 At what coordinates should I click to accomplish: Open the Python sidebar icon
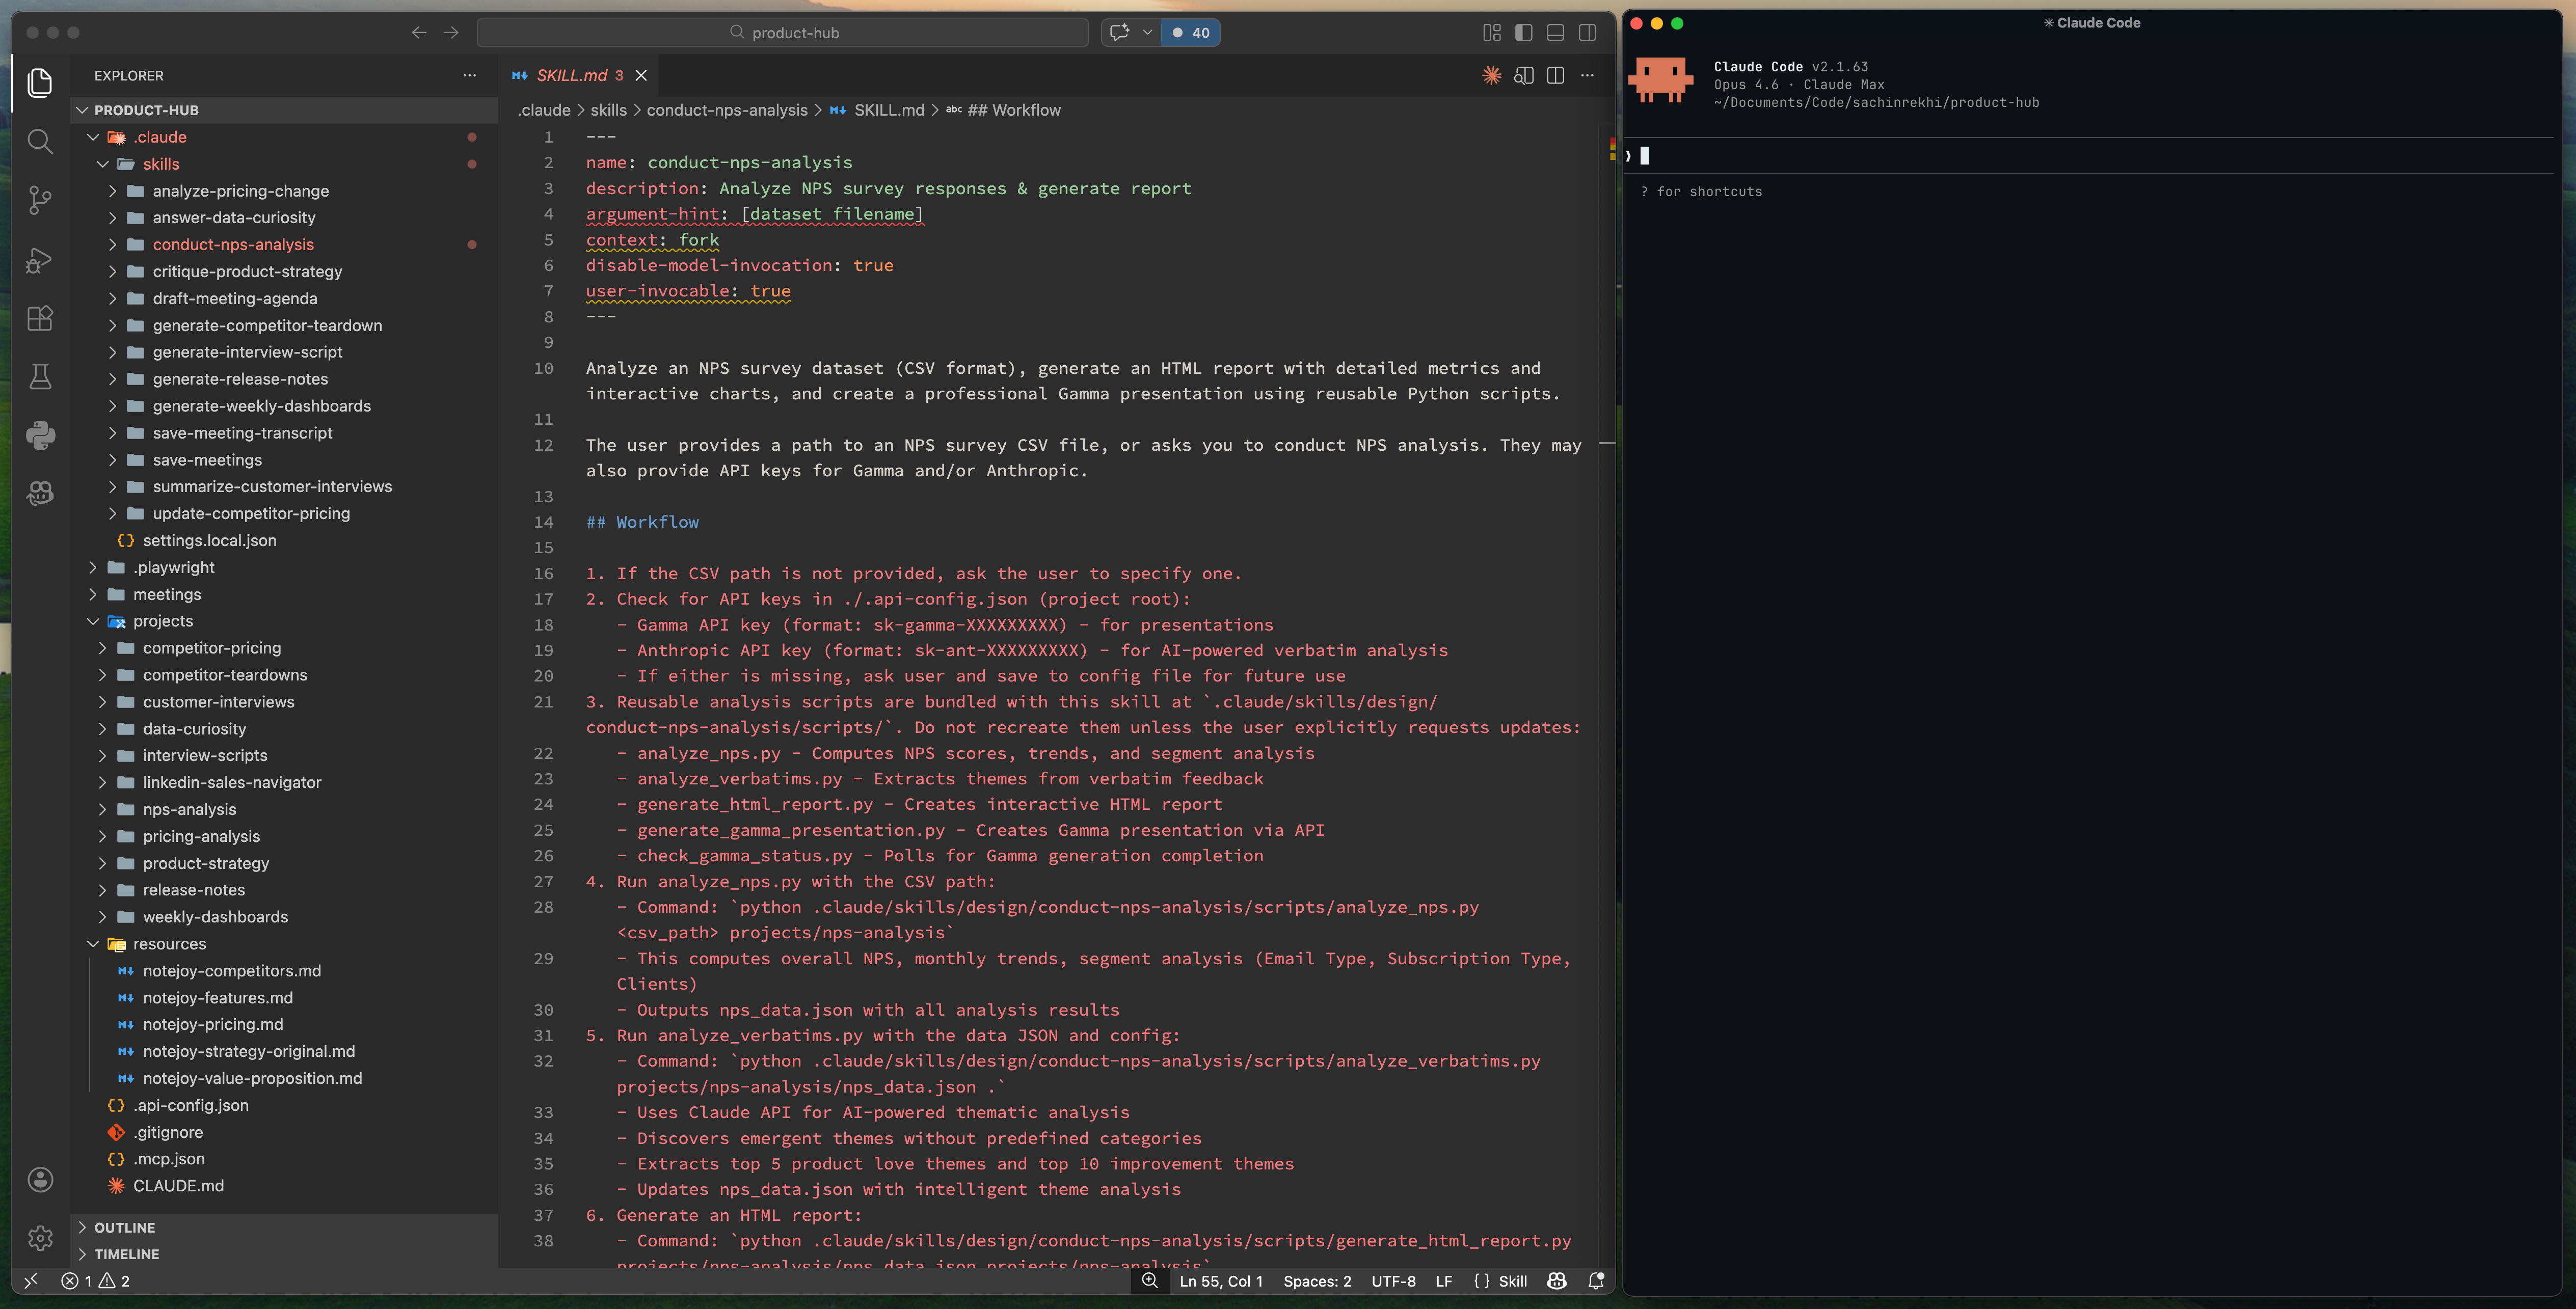point(40,435)
